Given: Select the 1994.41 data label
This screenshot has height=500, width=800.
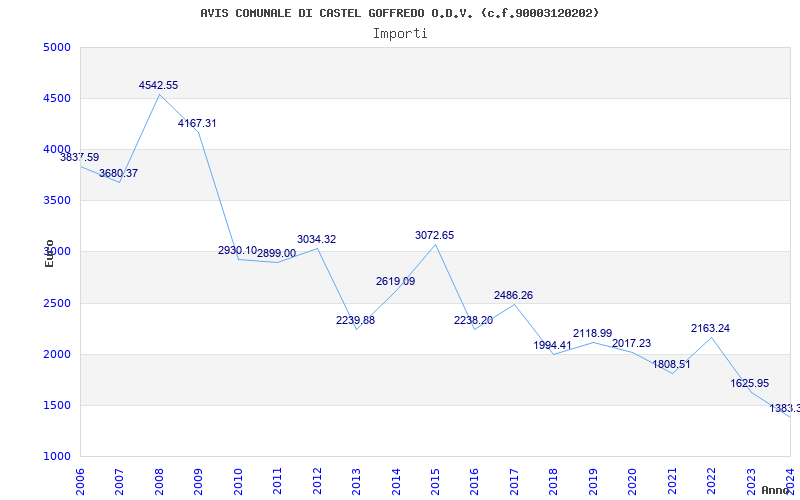Looking at the screenshot, I should pyautogui.click(x=553, y=345).
